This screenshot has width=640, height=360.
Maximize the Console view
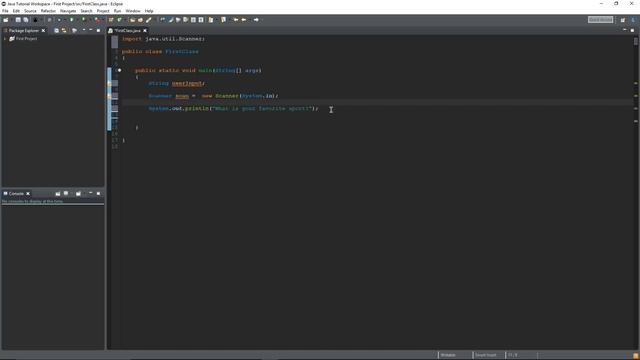click(98, 193)
